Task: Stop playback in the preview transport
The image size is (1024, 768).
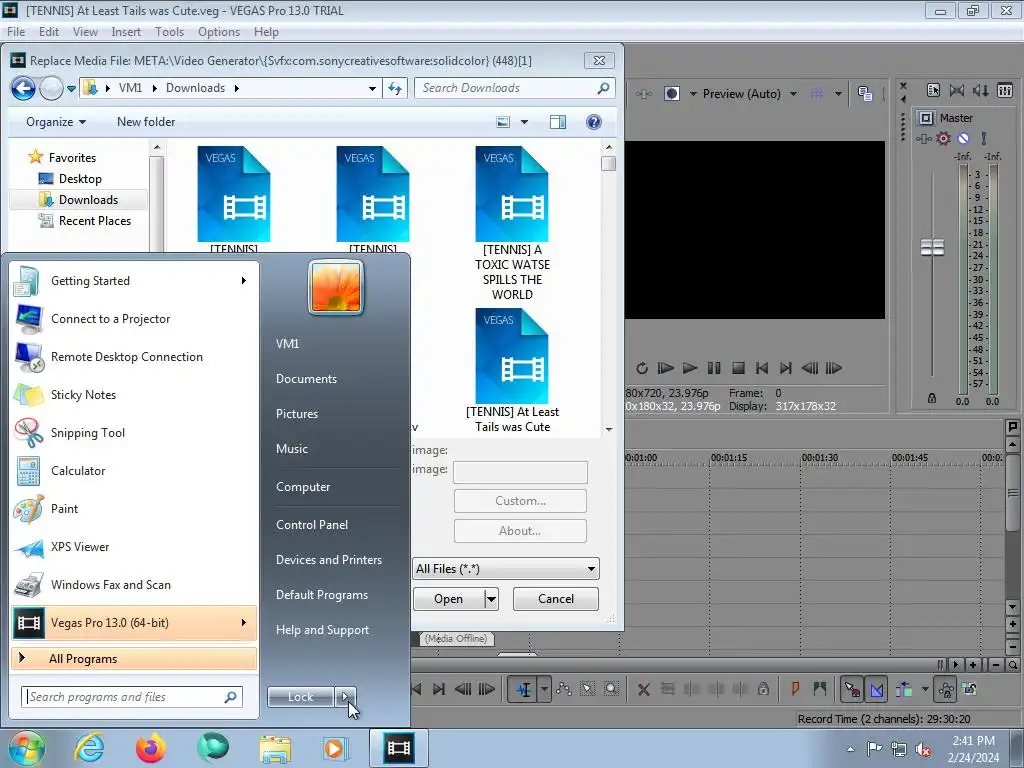Action: (738, 368)
